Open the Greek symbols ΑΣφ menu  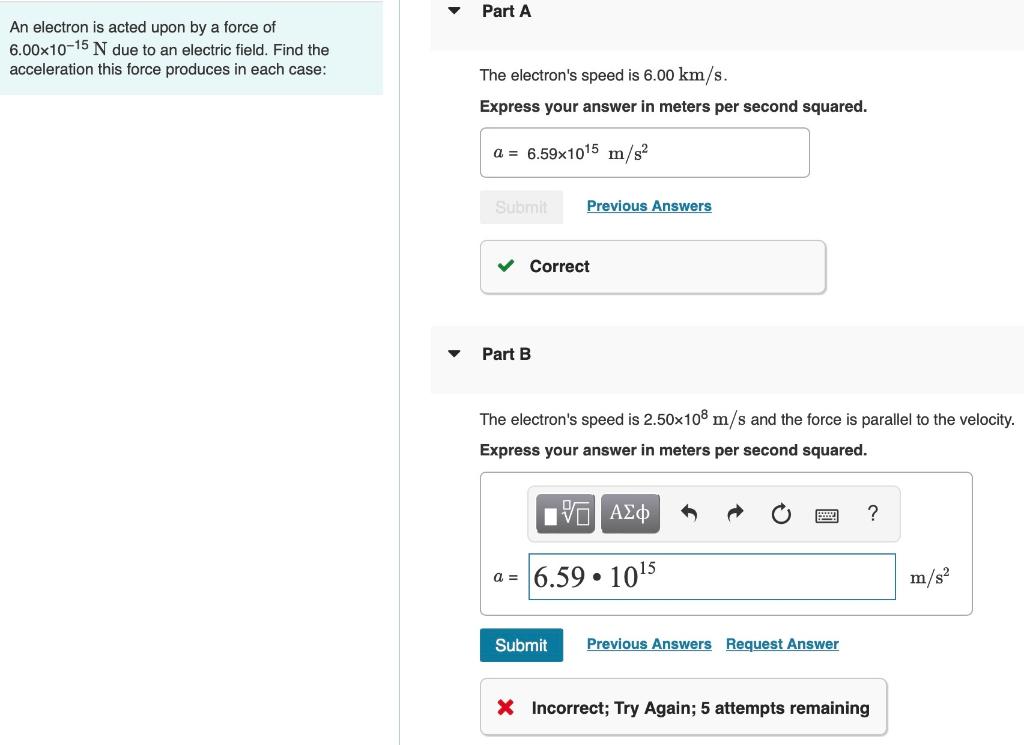pos(630,513)
